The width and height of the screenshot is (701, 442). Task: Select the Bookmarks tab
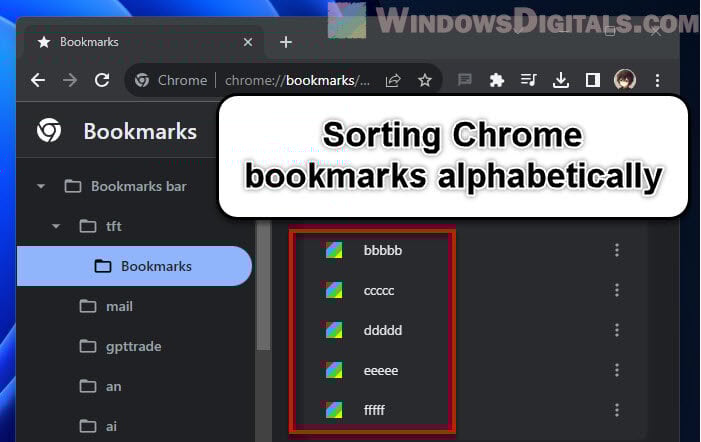coord(143,42)
